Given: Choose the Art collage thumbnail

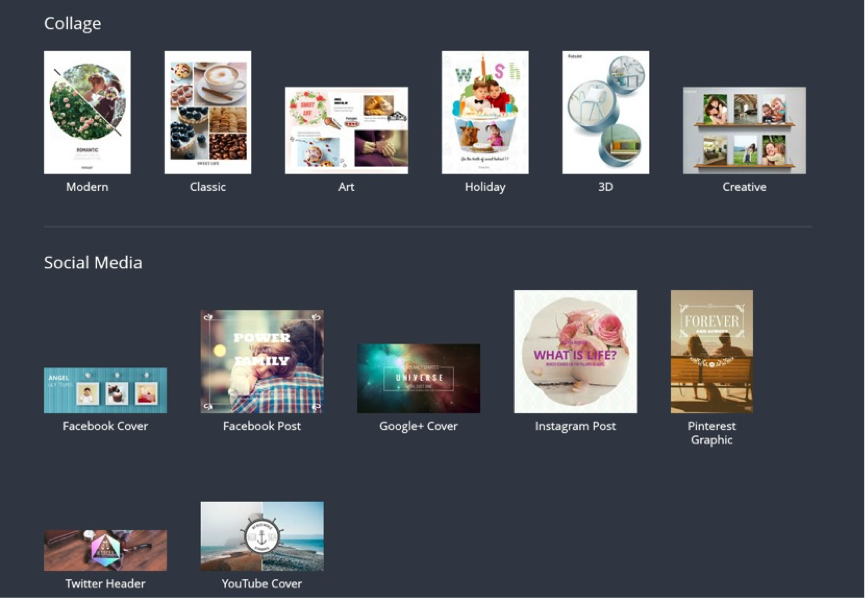Looking at the screenshot, I should tap(346, 130).
